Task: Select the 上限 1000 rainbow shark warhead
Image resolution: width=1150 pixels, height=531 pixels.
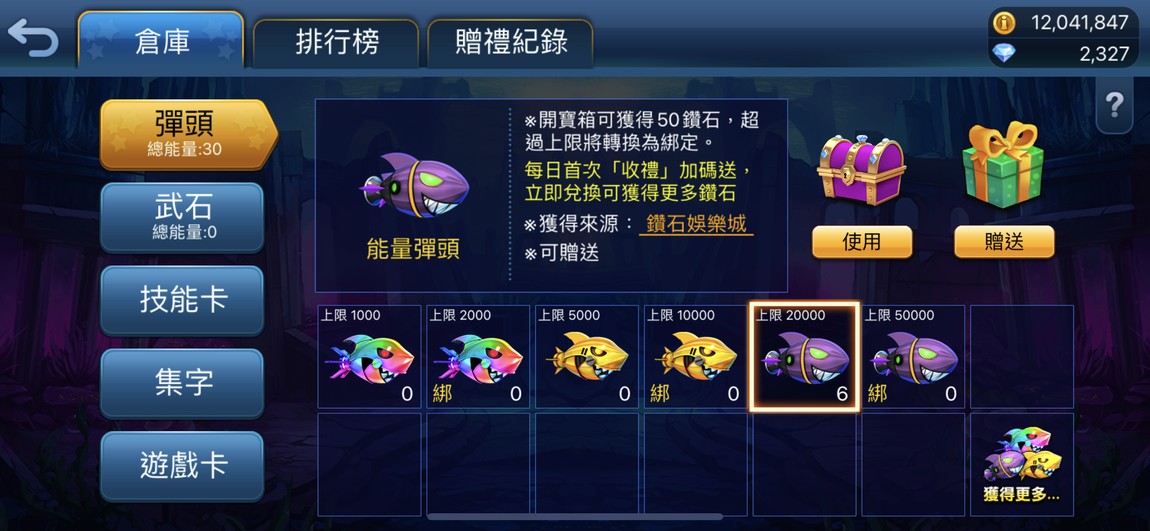Action: click(x=369, y=356)
